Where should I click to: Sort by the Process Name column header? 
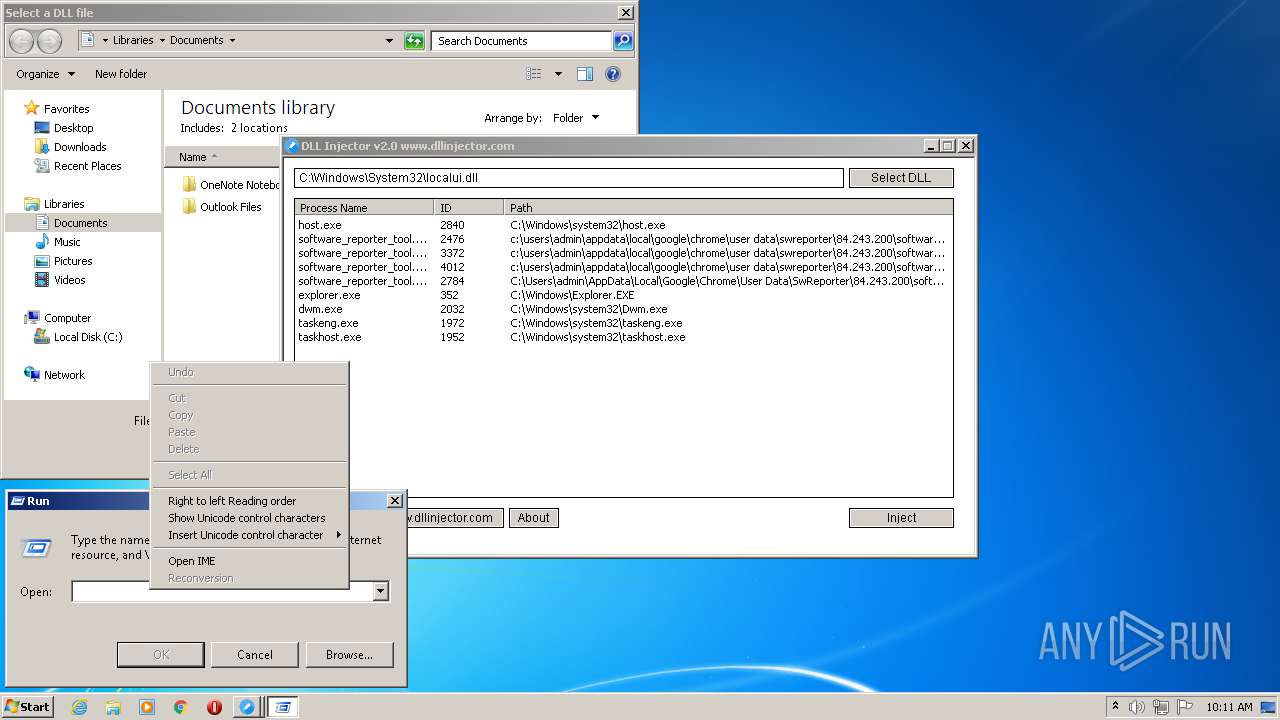tap(365, 208)
